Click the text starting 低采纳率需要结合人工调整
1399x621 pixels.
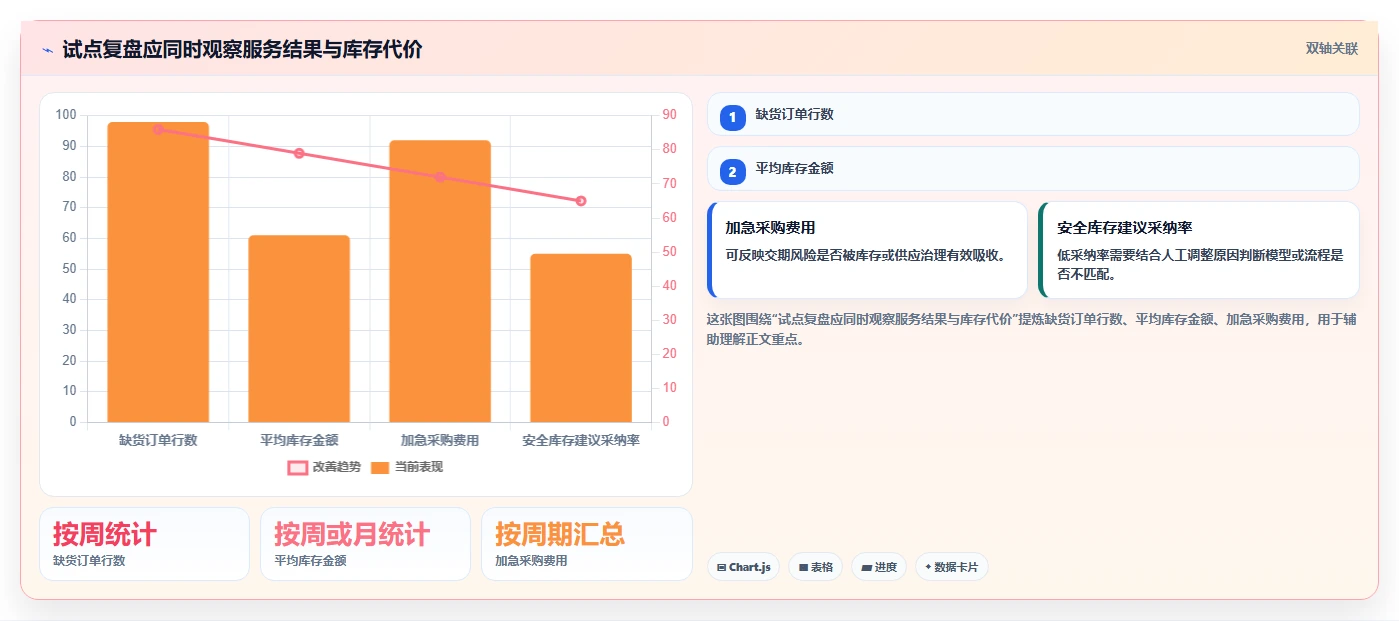pos(1200,264)
